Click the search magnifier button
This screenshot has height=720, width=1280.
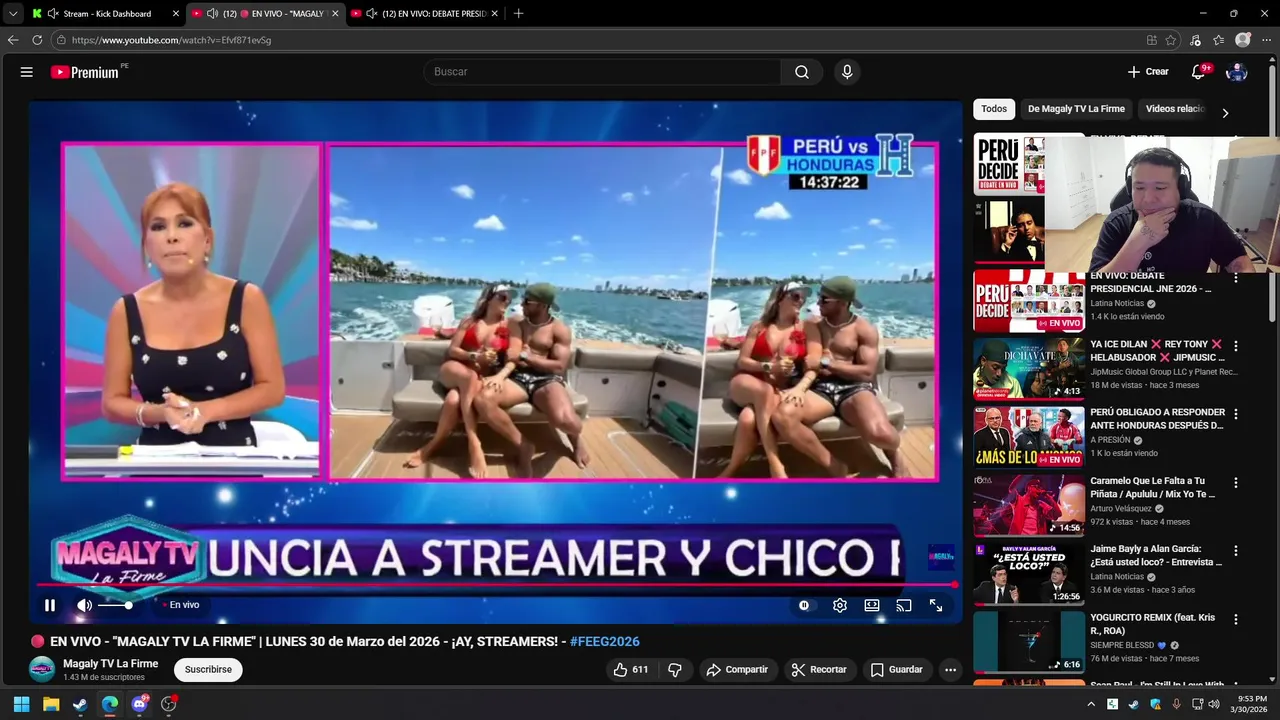tap(802, 72)
